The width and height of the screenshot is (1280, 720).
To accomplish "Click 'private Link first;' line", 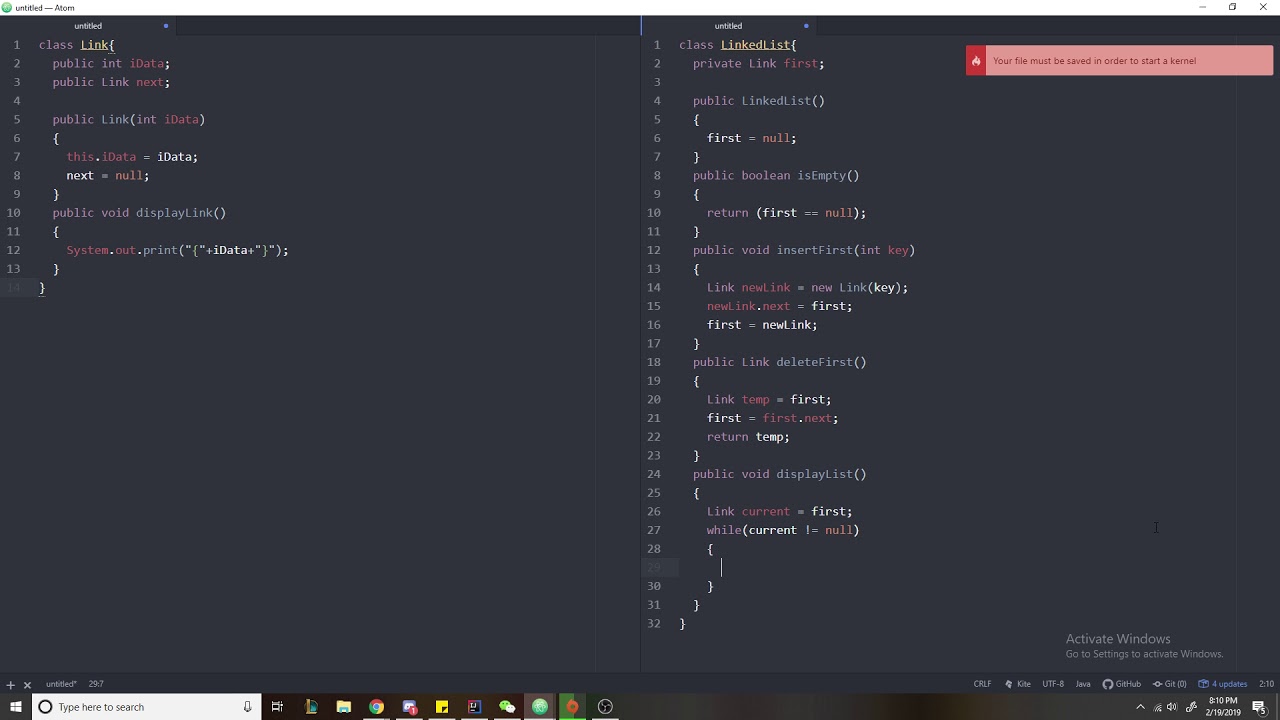I will [x=759, y=64].
